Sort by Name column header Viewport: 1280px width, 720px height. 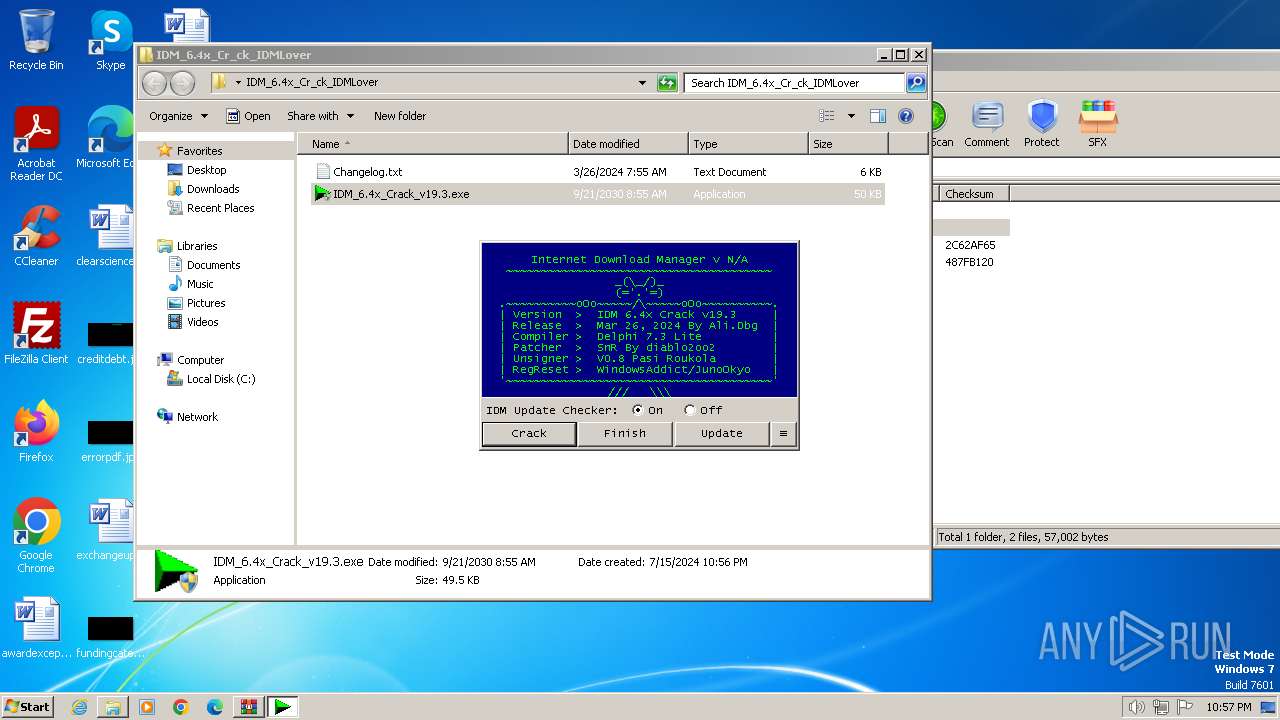pyautogui.click(x=433, y=144)
